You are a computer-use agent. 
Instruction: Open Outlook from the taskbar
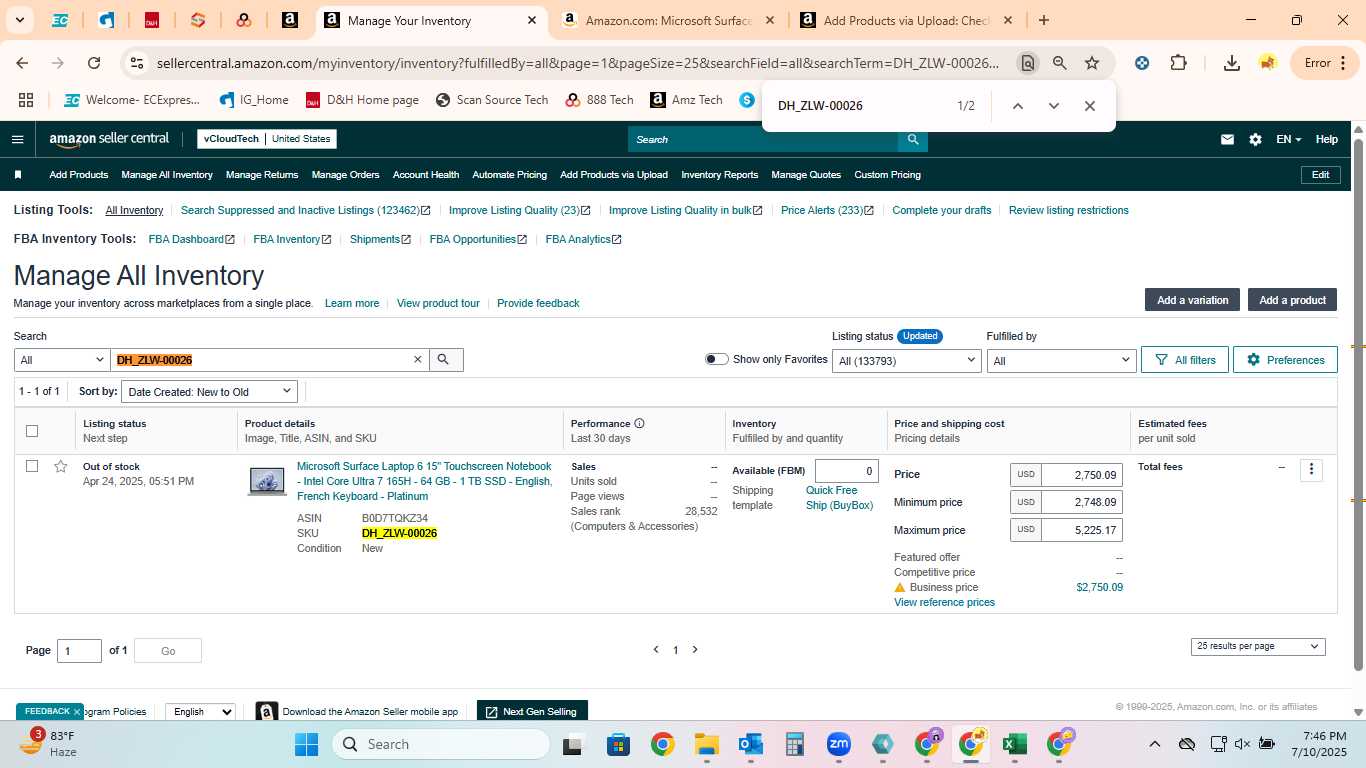click(751, 744)
